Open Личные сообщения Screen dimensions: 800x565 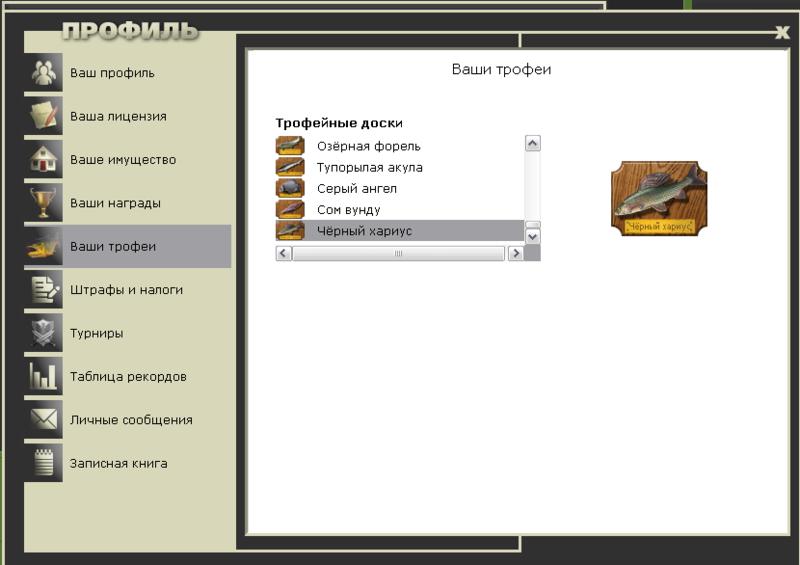point(128,420)
